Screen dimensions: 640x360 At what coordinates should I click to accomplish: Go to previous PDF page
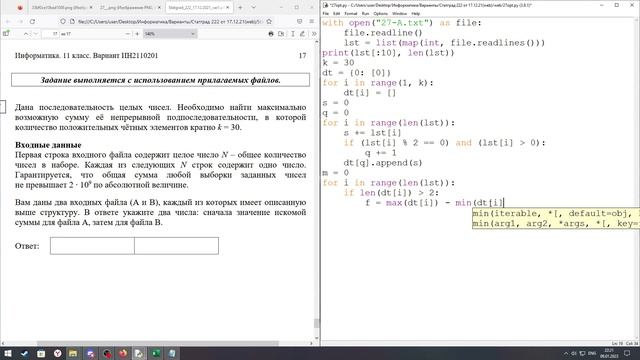(x=26, y=34)
